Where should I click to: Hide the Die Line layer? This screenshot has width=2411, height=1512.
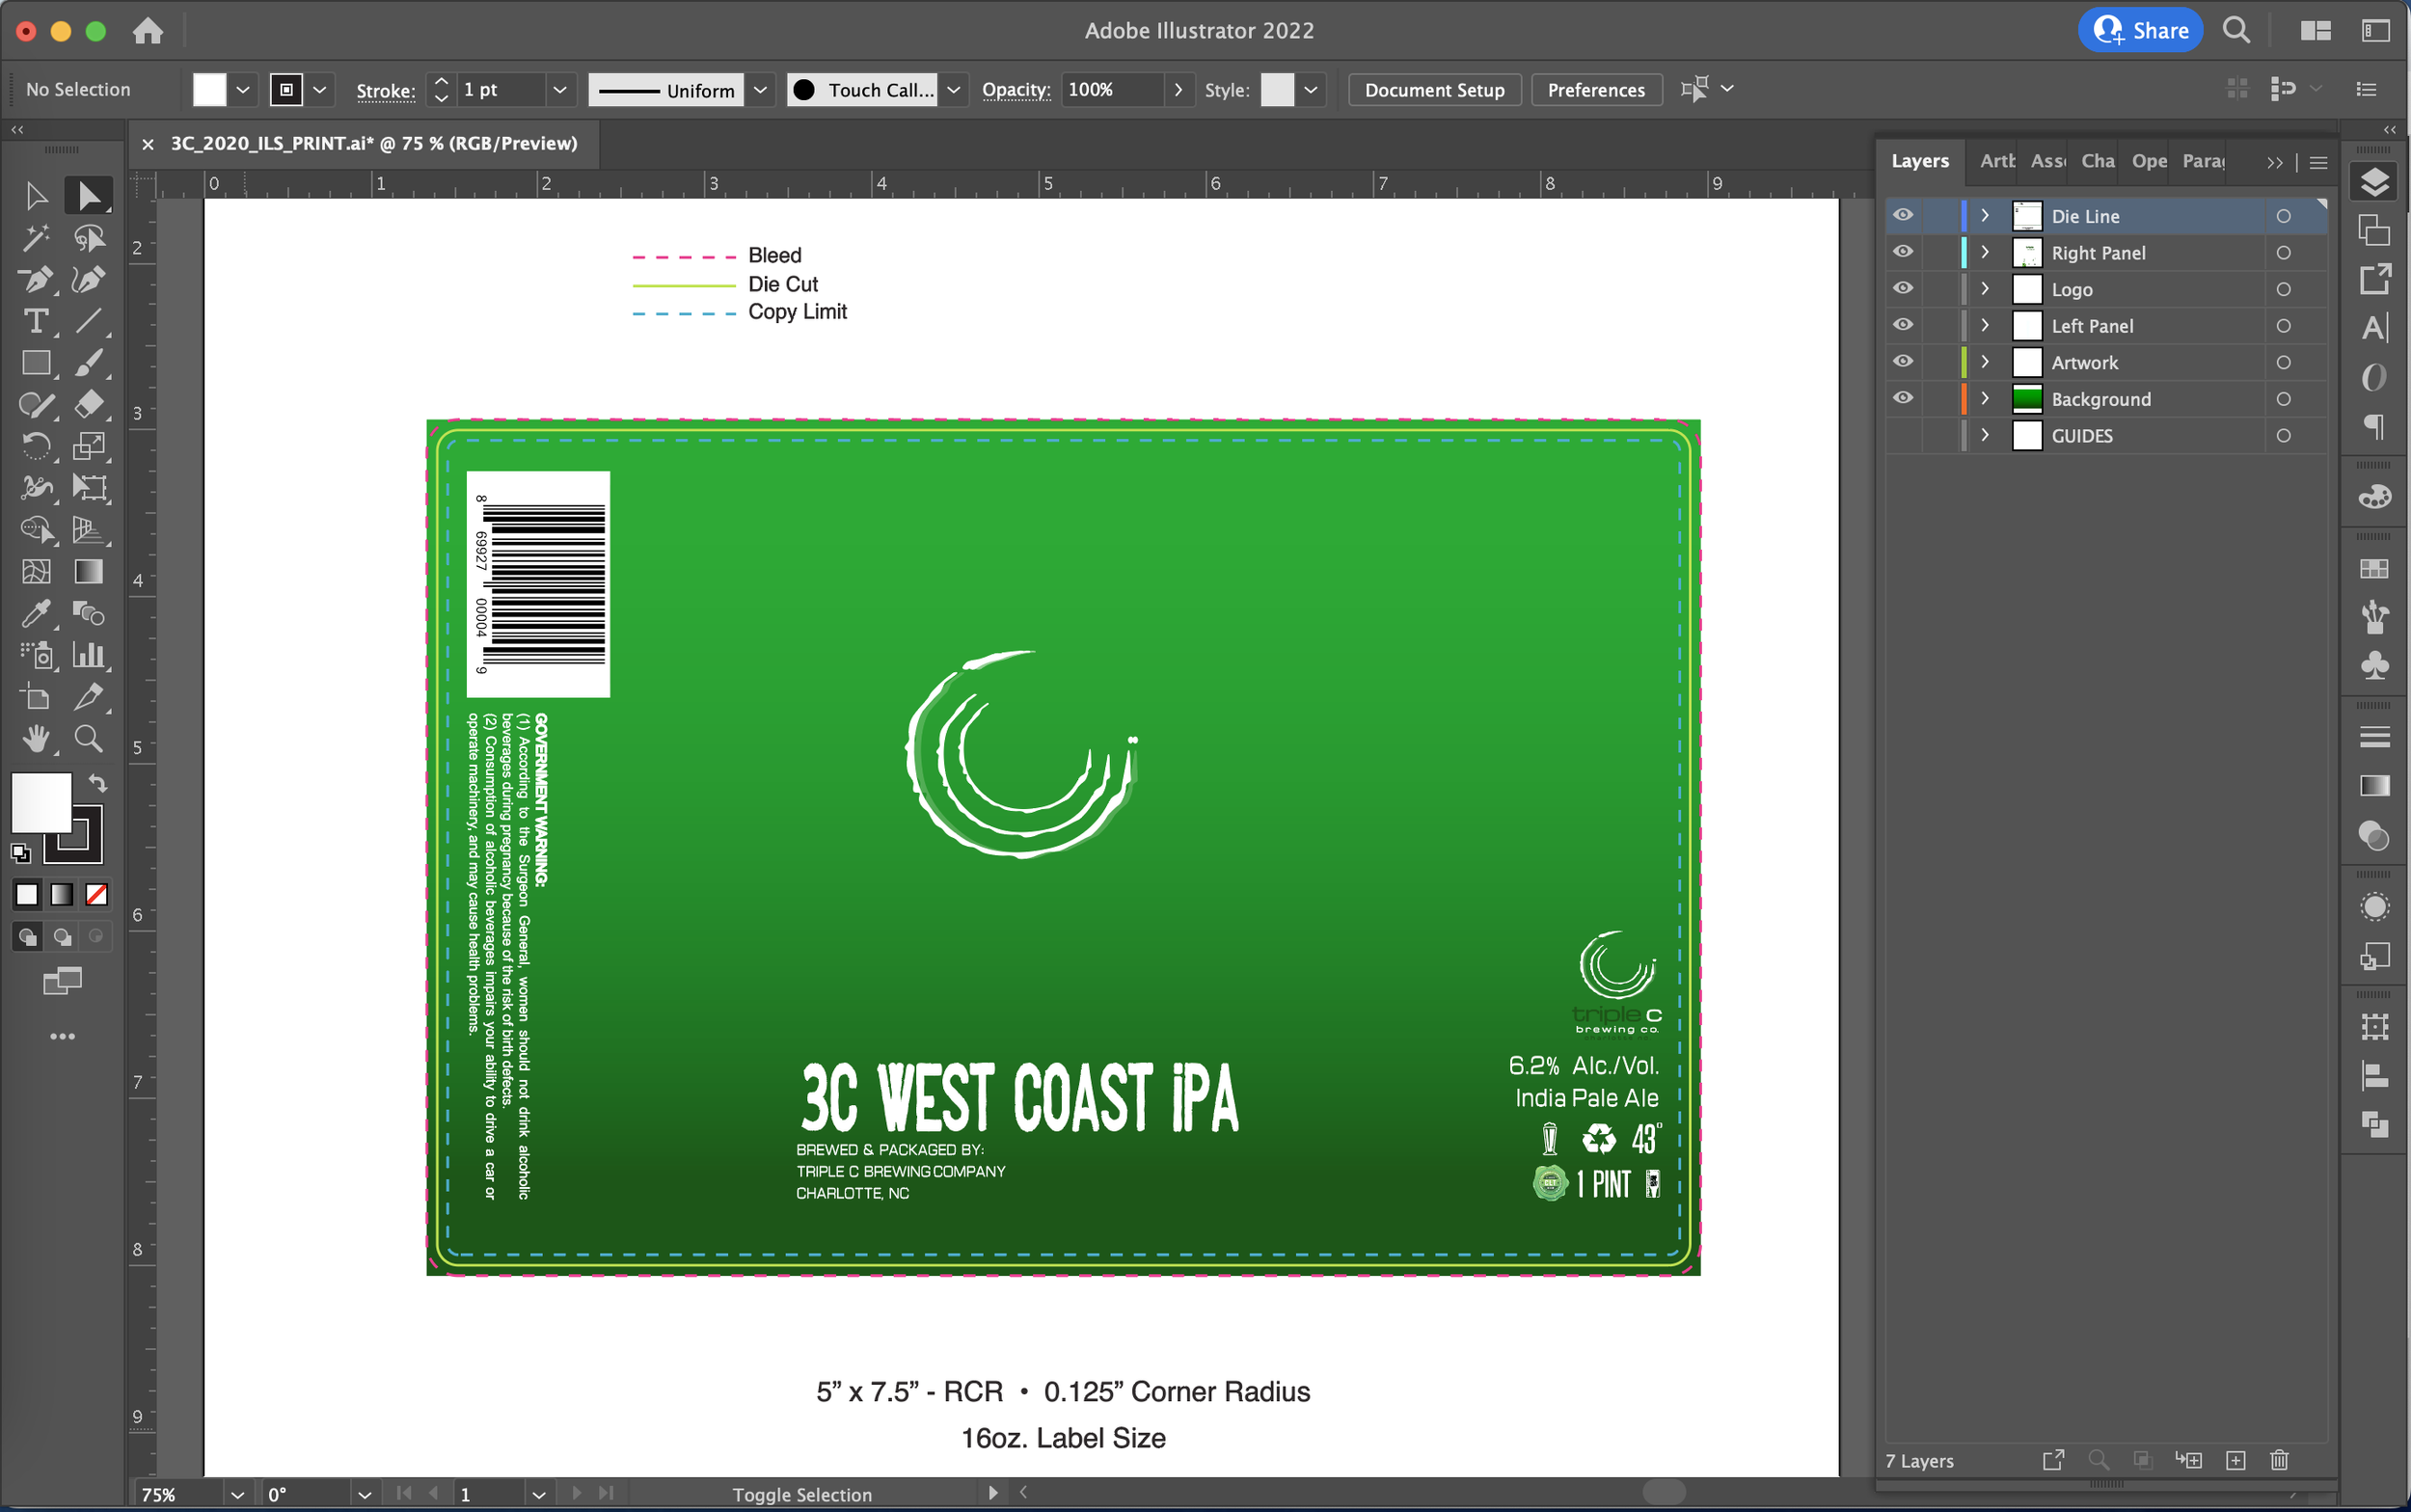click(x=1903, y=215)
